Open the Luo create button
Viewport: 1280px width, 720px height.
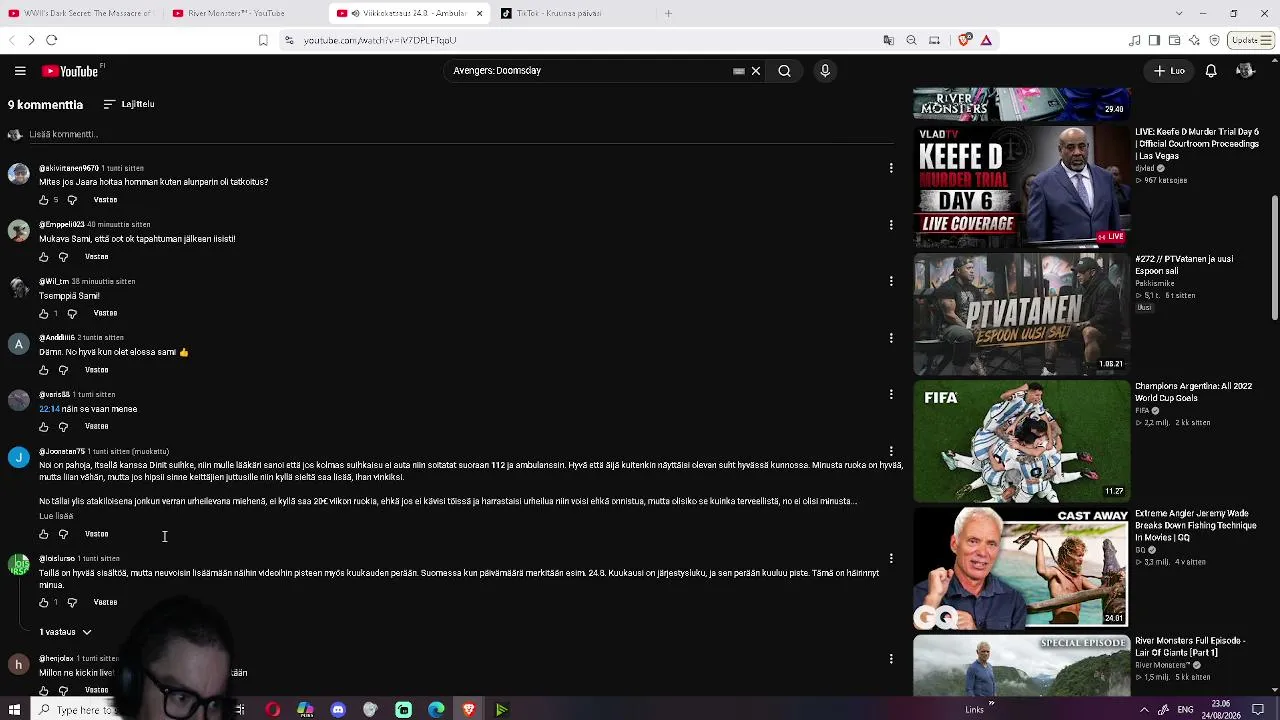point(1169,71)
